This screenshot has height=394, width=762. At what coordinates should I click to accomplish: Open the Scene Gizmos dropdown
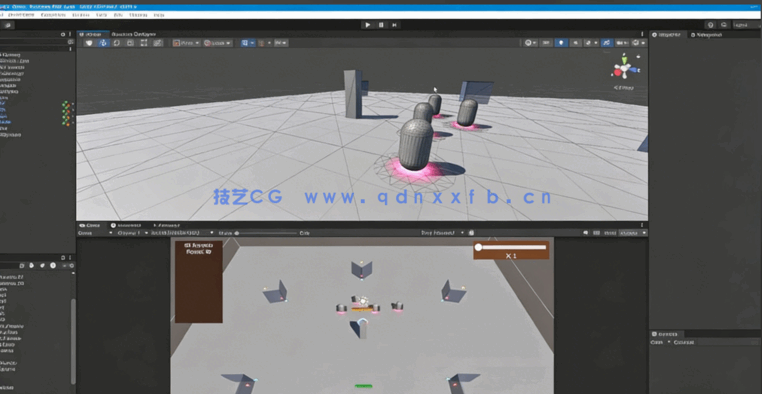639,43
